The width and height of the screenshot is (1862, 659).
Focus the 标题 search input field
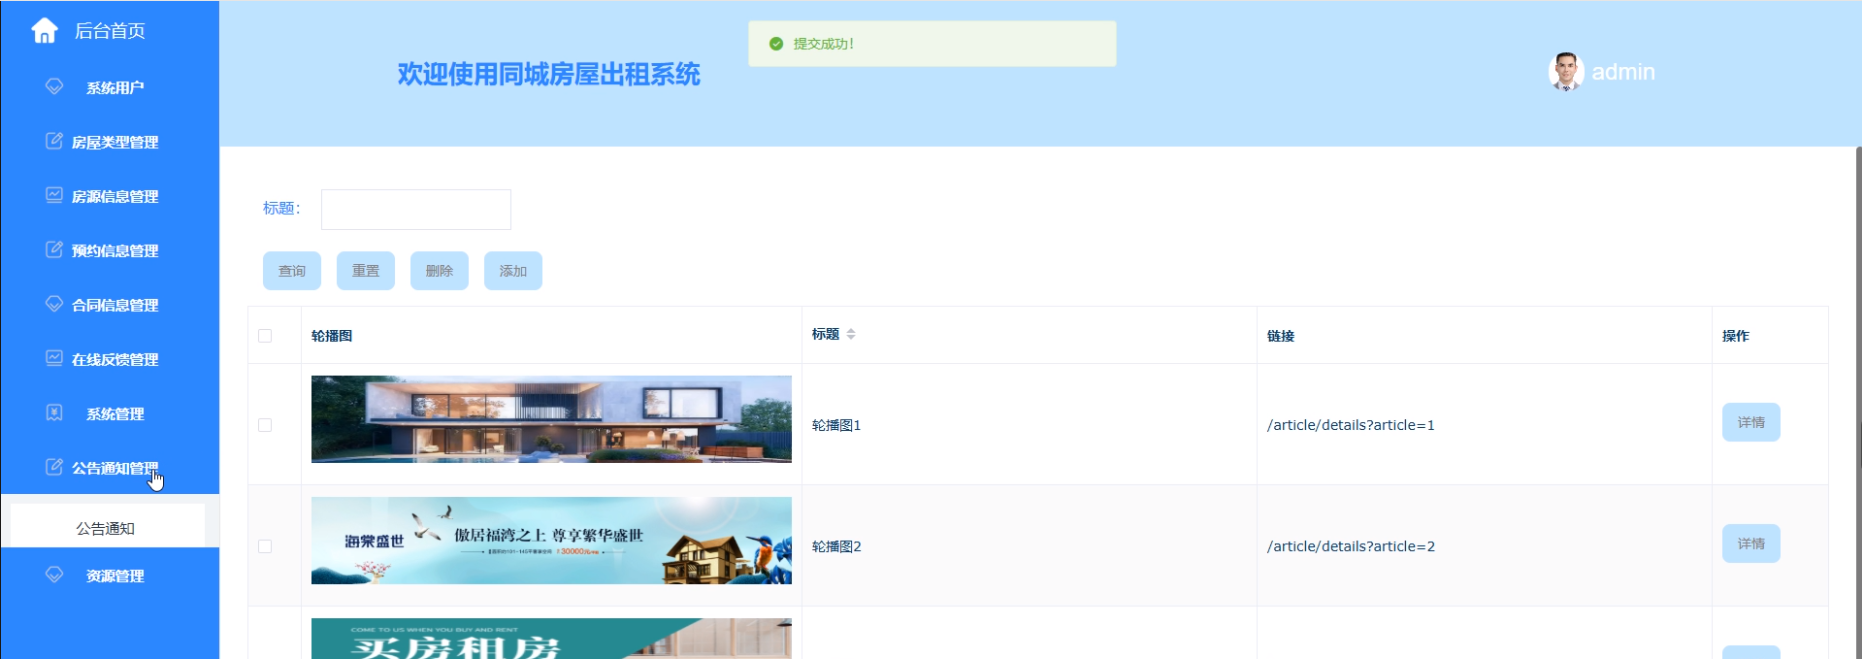pyautogui.click(x=416, y=209)
